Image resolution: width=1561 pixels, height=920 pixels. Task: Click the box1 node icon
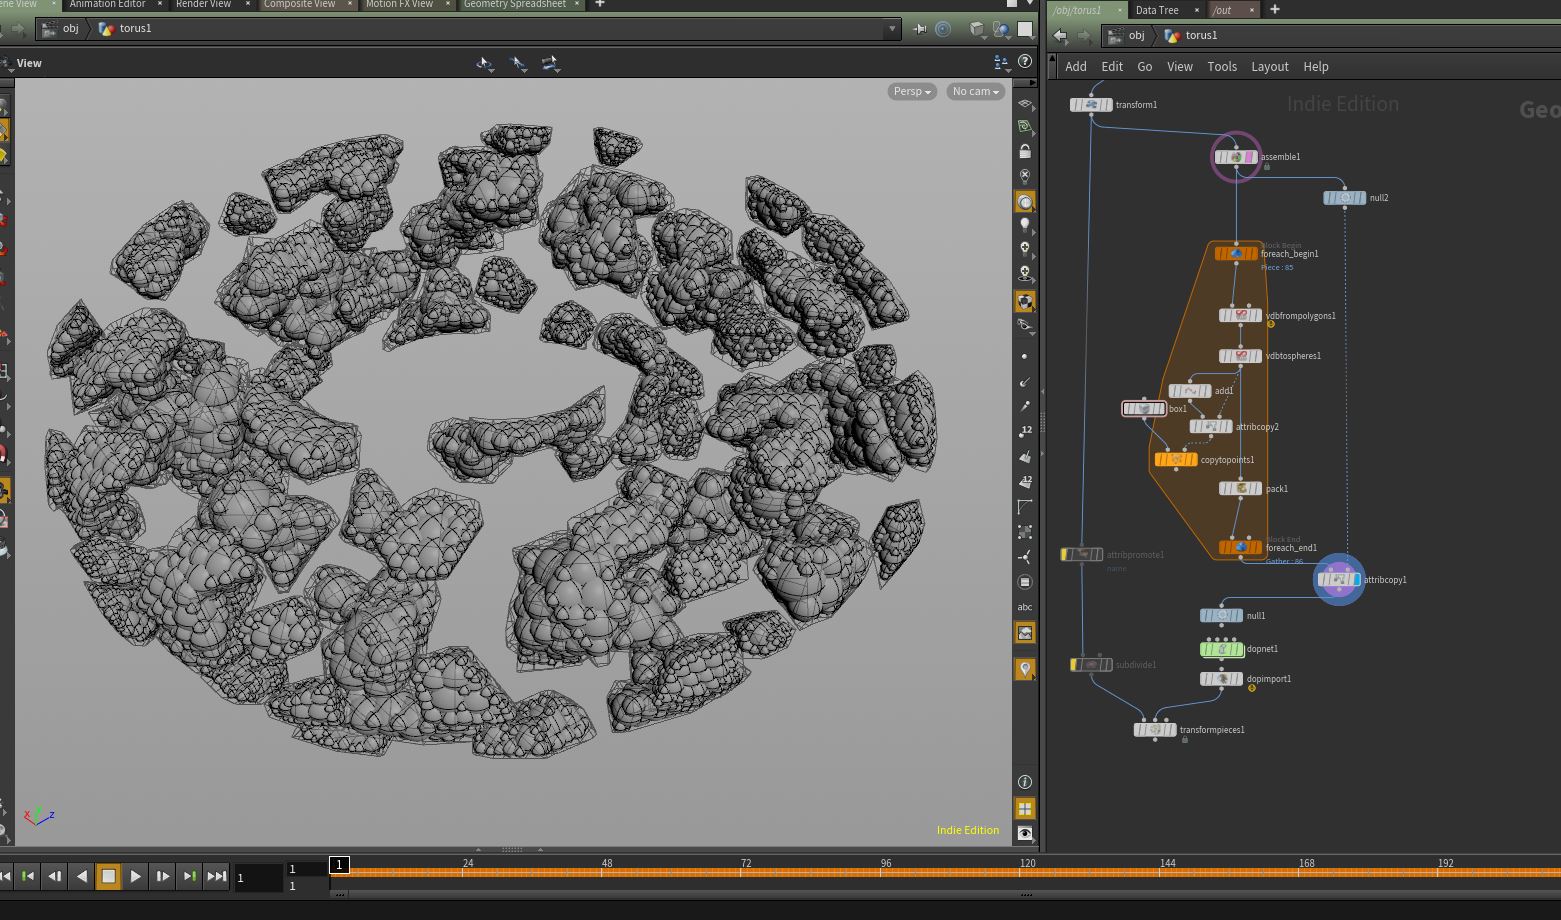tap(1144, 409)
